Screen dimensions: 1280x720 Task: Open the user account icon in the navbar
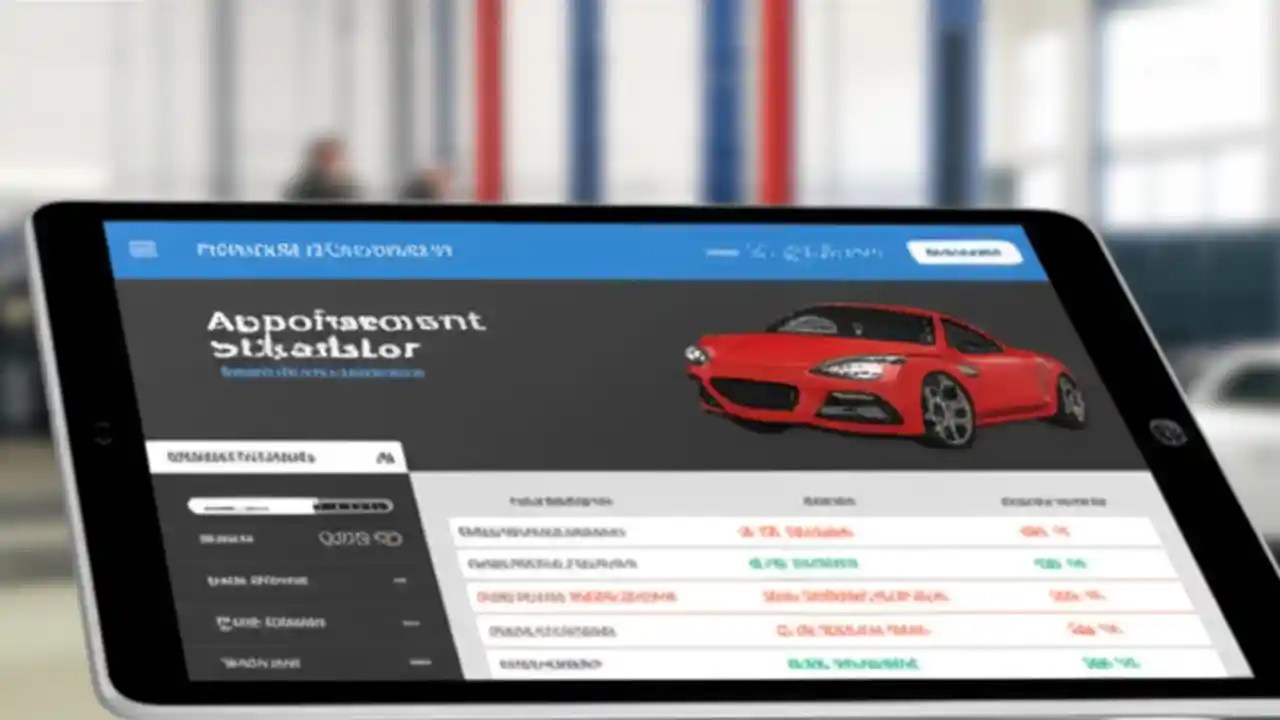tap(965, 252)
